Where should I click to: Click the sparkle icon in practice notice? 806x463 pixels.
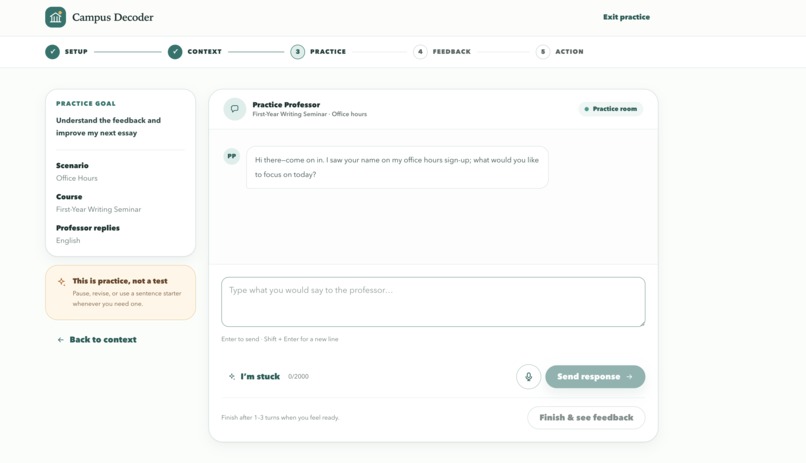point(62,282)
